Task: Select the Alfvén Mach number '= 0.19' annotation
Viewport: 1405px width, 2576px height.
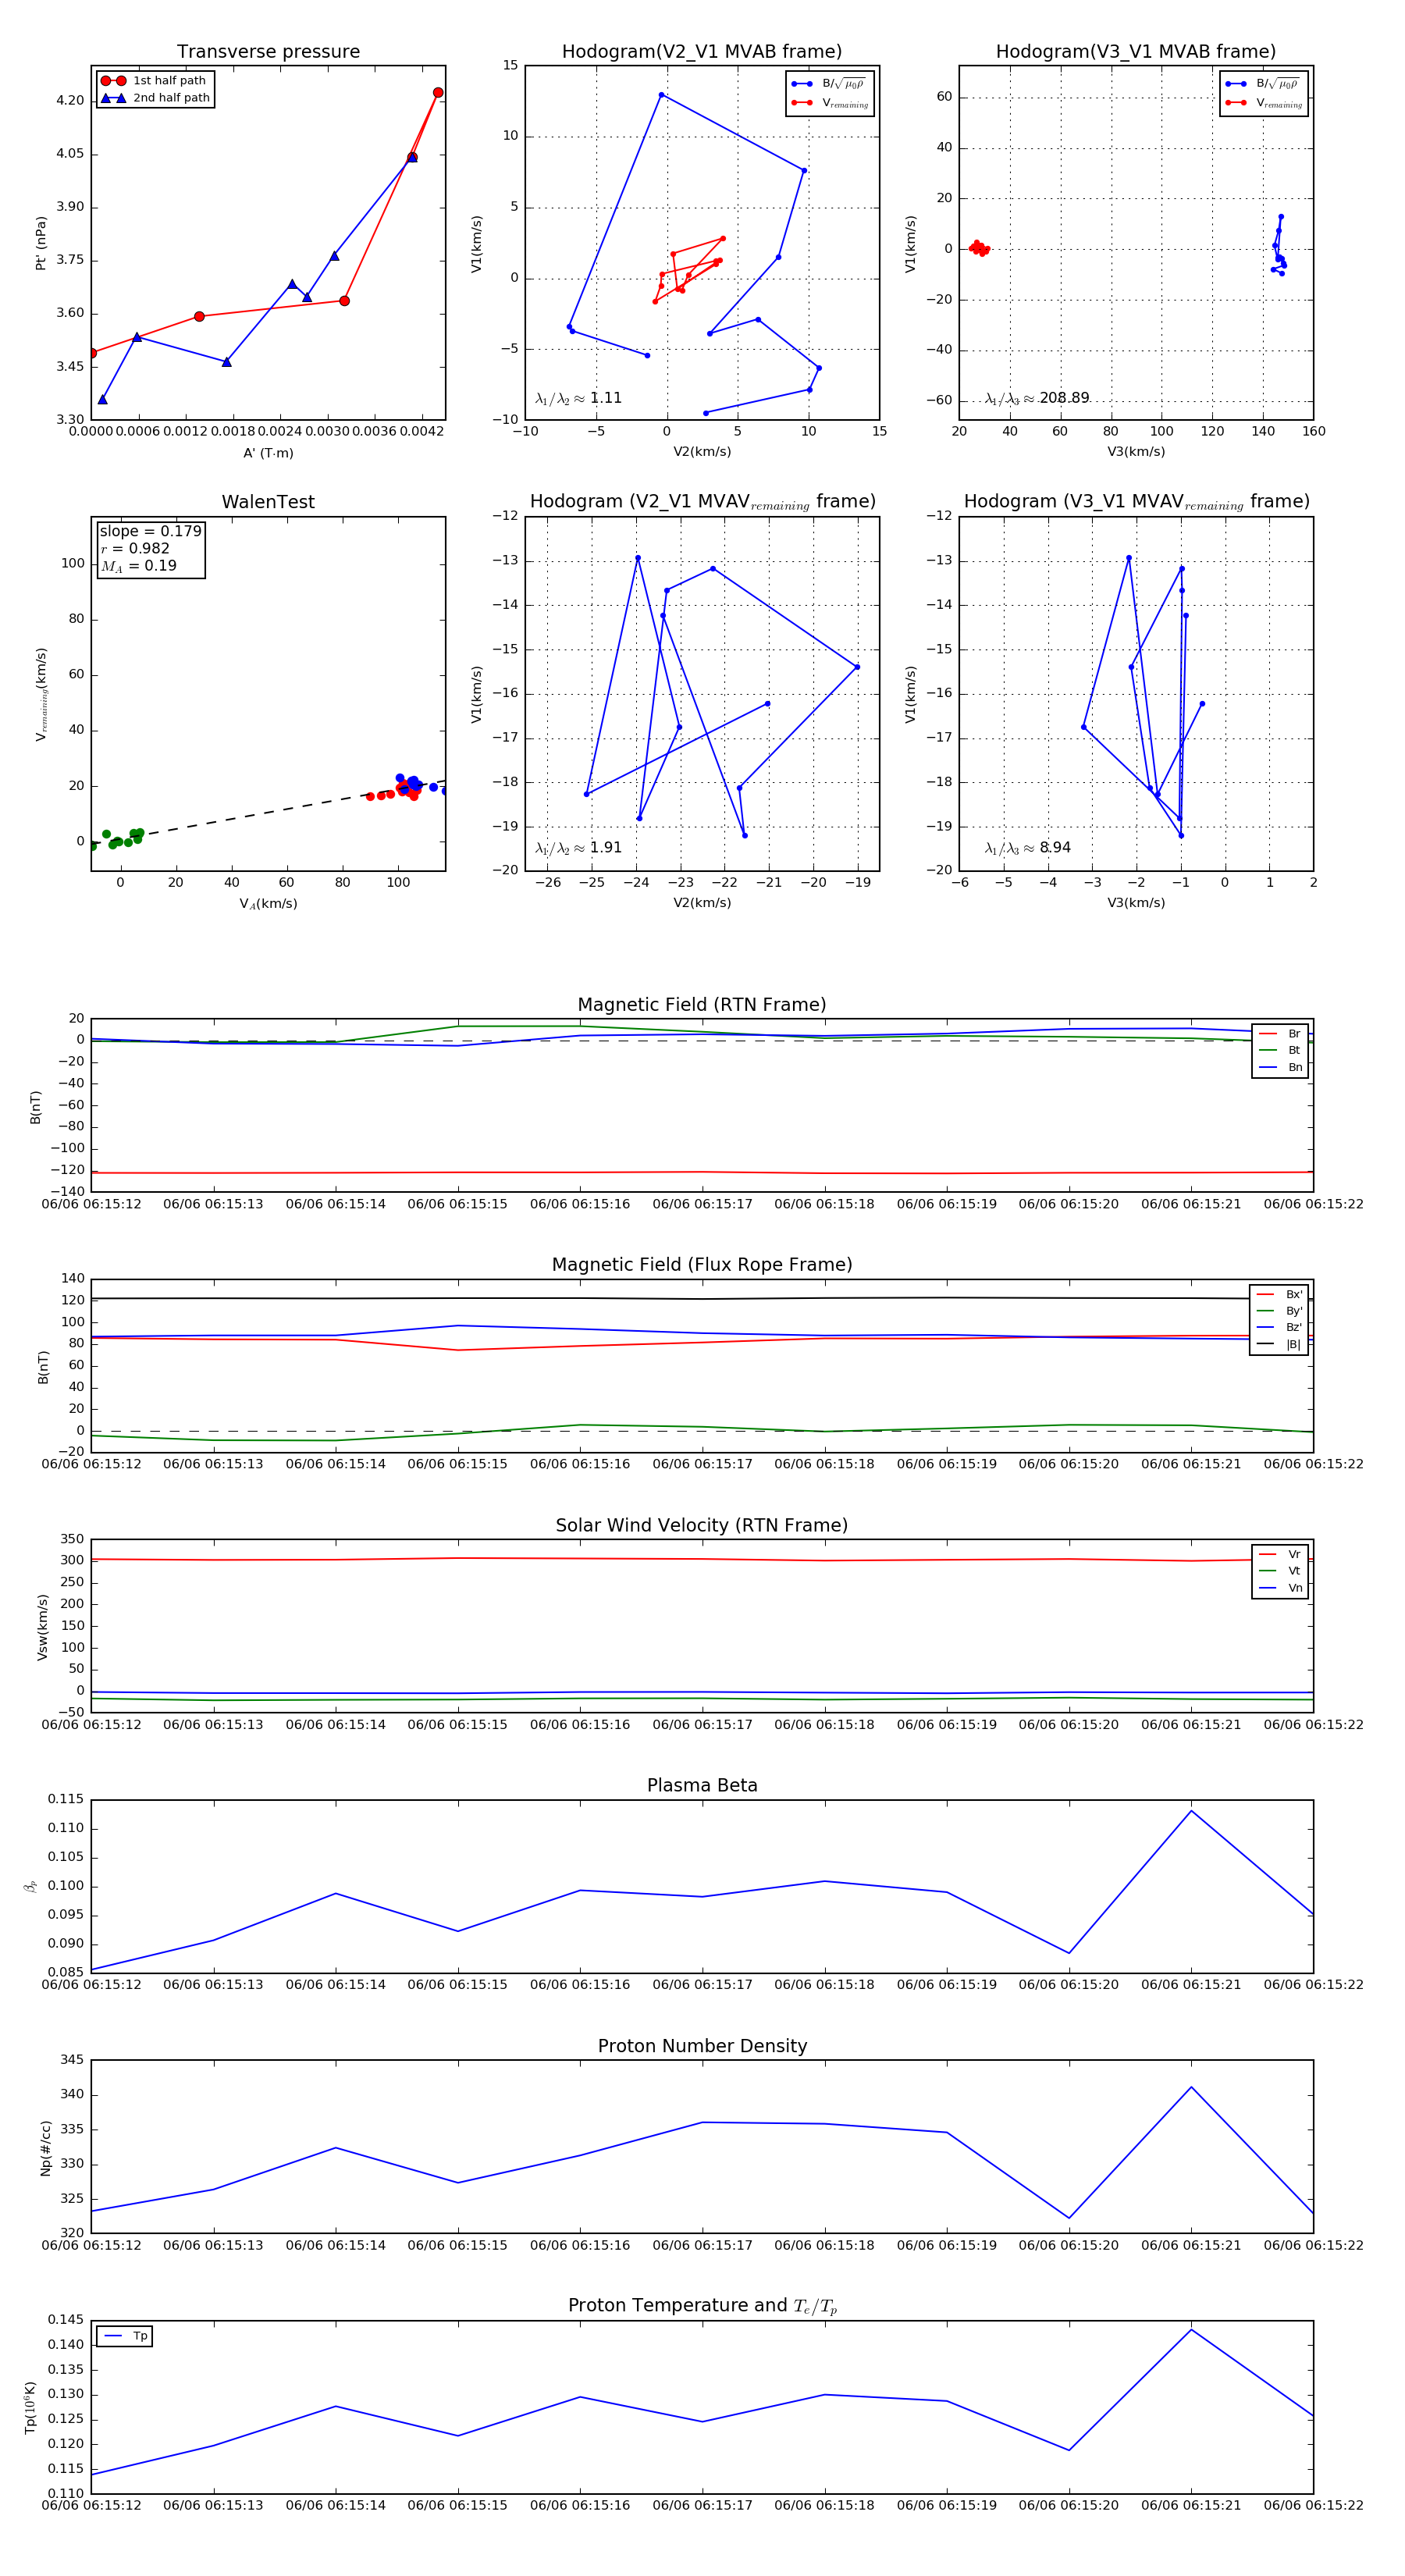Action: 138,566
